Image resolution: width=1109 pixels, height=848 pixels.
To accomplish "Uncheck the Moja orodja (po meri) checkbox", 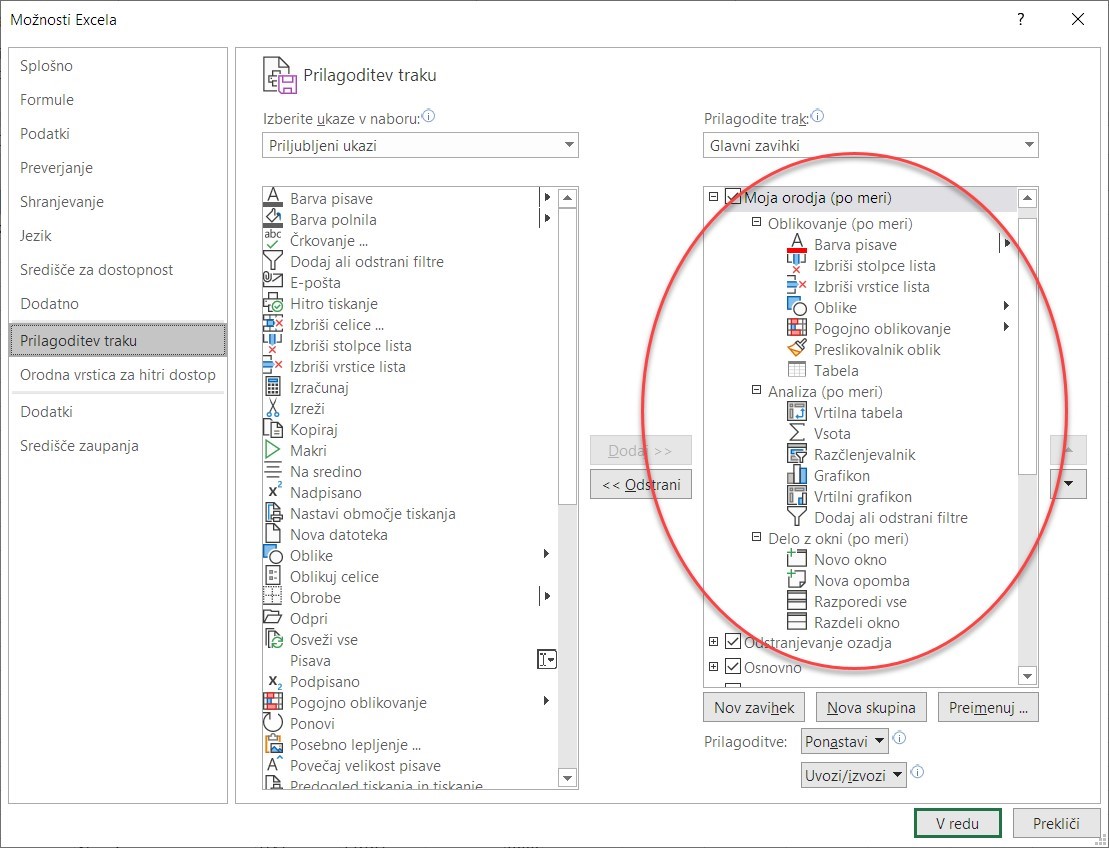I will 733,197.
